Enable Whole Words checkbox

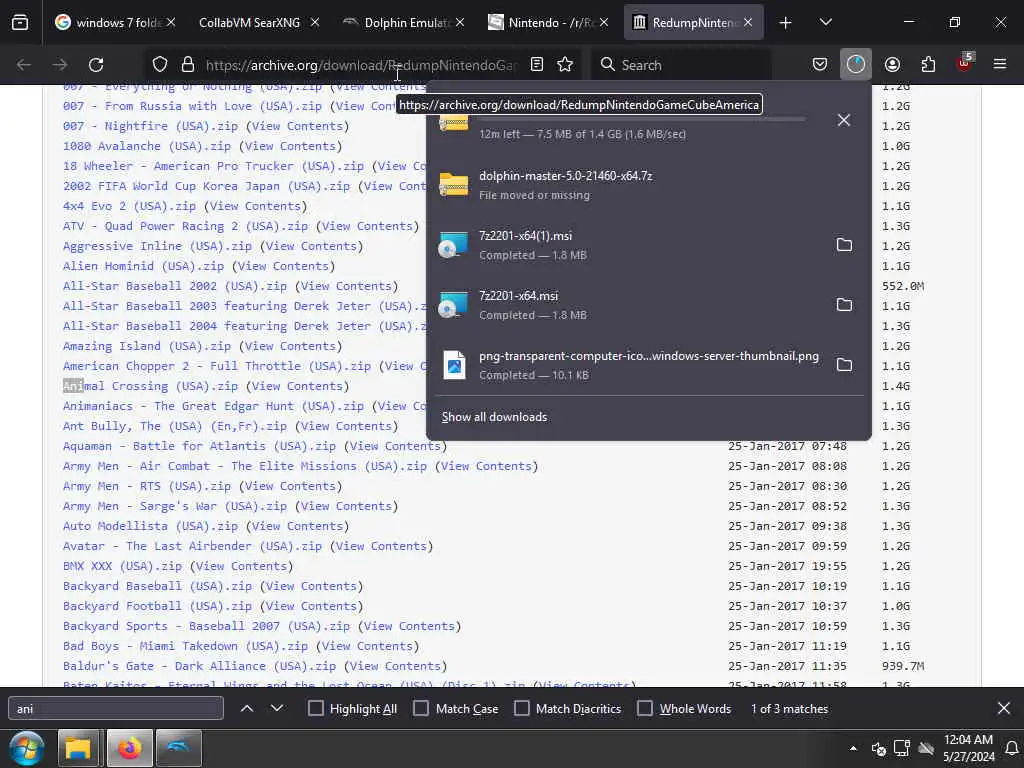coord(645,709)
